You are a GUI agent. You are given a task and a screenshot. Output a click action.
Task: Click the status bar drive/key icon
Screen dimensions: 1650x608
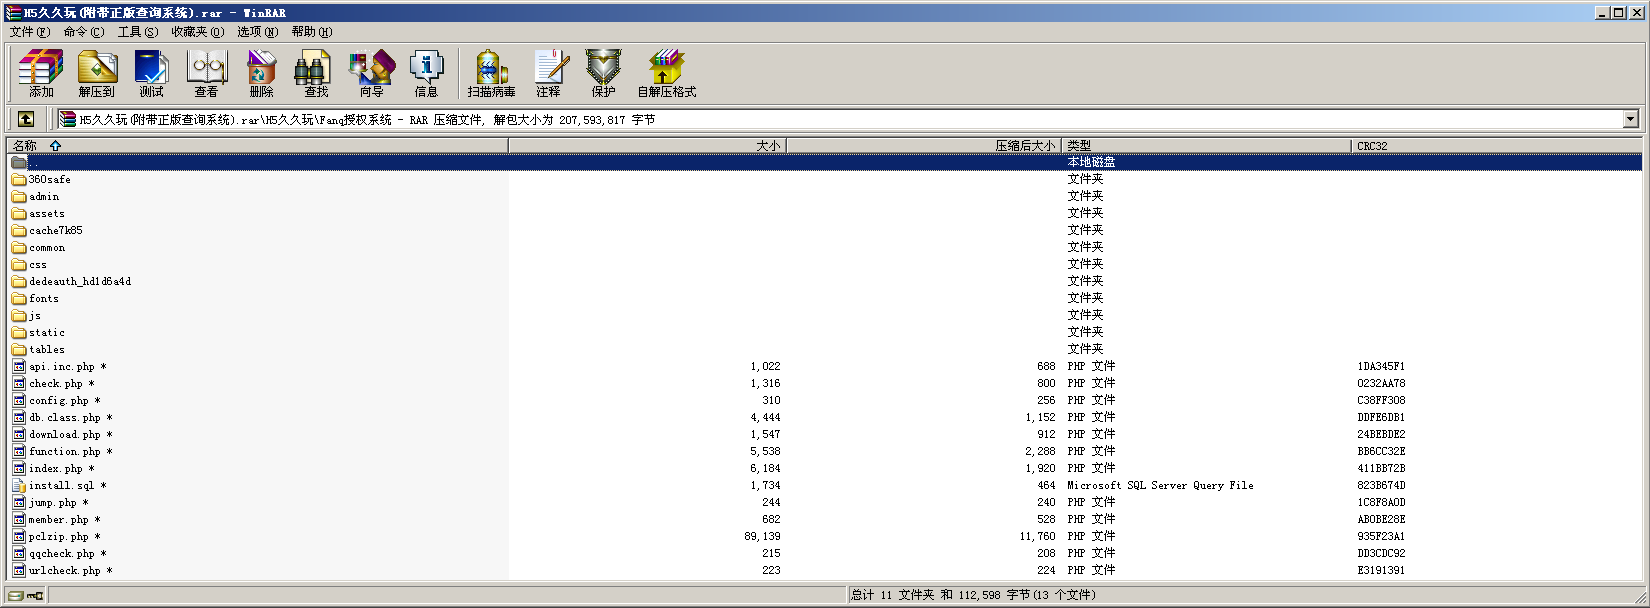pos(26,596)
